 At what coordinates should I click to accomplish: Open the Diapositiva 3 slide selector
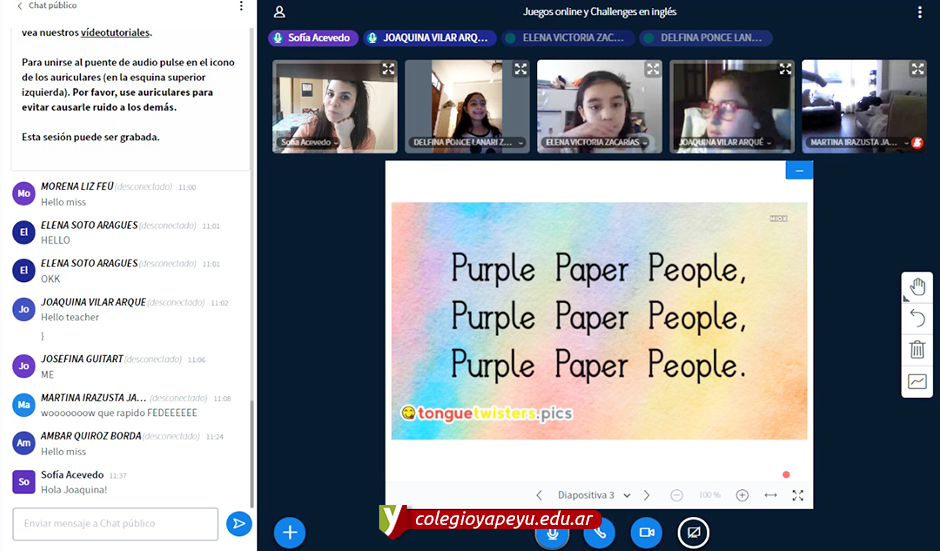[594, 495]
